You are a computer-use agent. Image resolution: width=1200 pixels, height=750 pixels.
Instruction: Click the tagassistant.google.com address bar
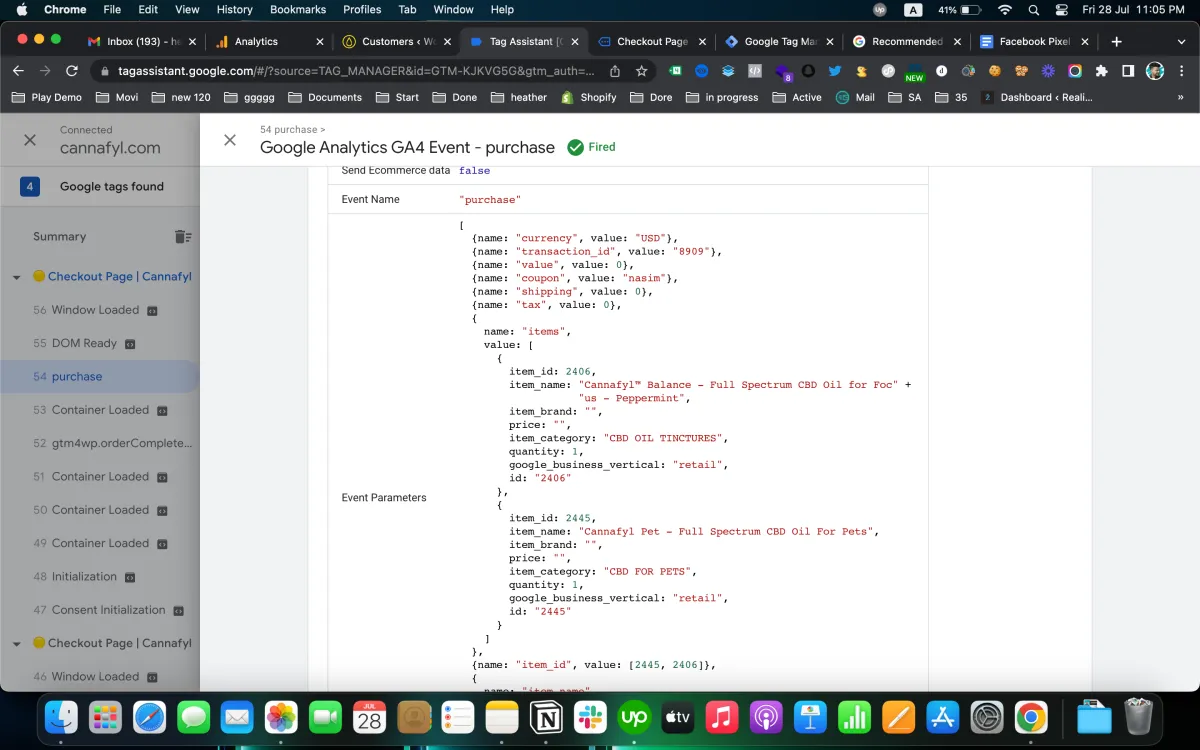pyautogui.click(x=355, y=71)
